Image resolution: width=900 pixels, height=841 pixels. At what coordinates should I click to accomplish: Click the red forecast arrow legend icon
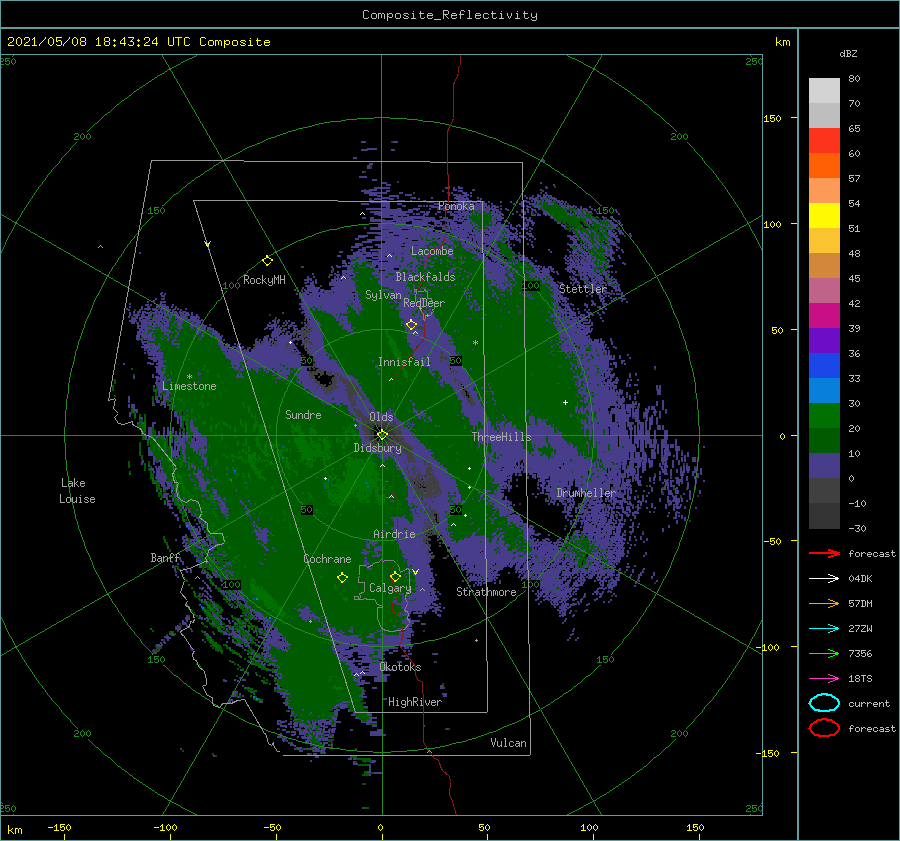click(x=824, y=553)
